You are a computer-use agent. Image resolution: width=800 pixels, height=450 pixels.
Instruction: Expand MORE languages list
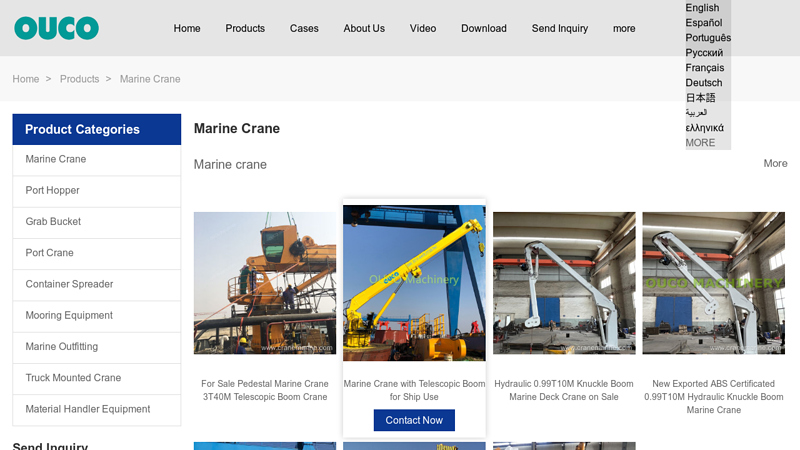[x=700, y=142]
